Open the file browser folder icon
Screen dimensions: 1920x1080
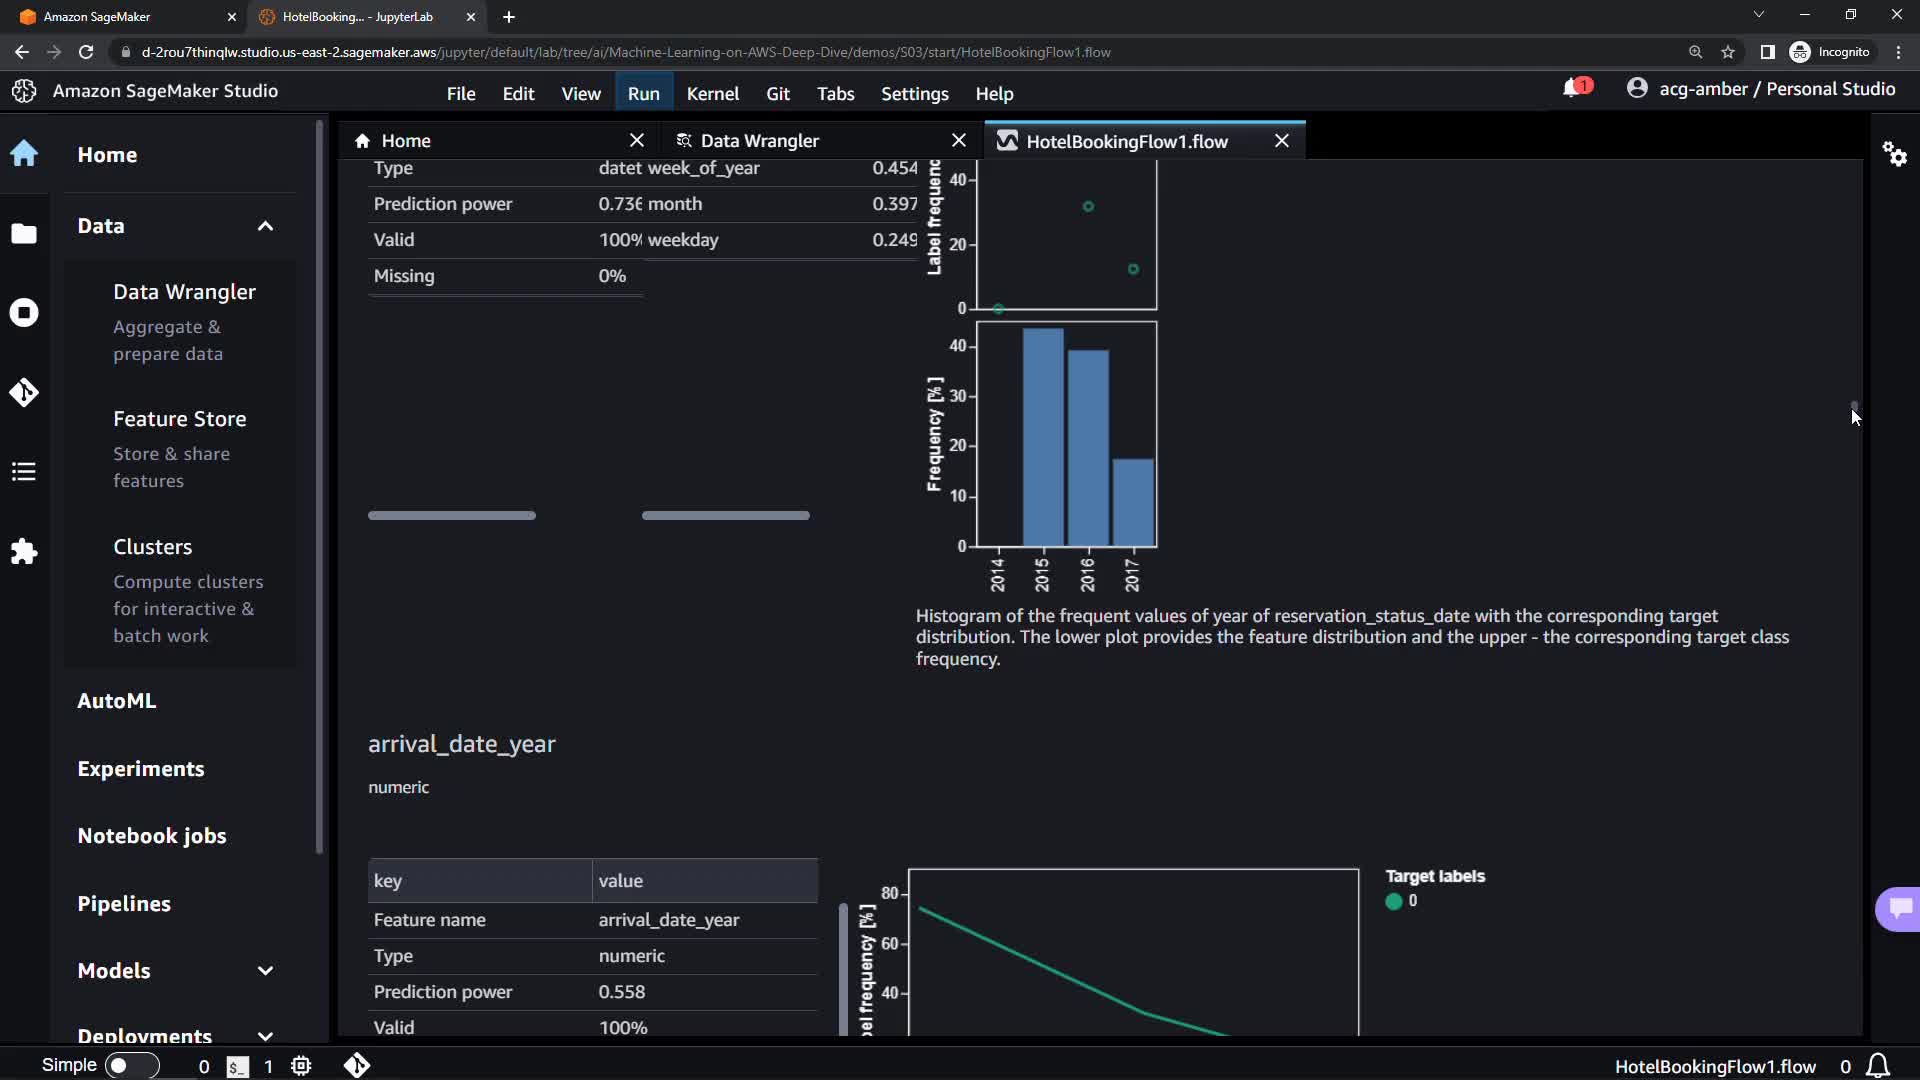pyautogui.click(x=24, y=233)
